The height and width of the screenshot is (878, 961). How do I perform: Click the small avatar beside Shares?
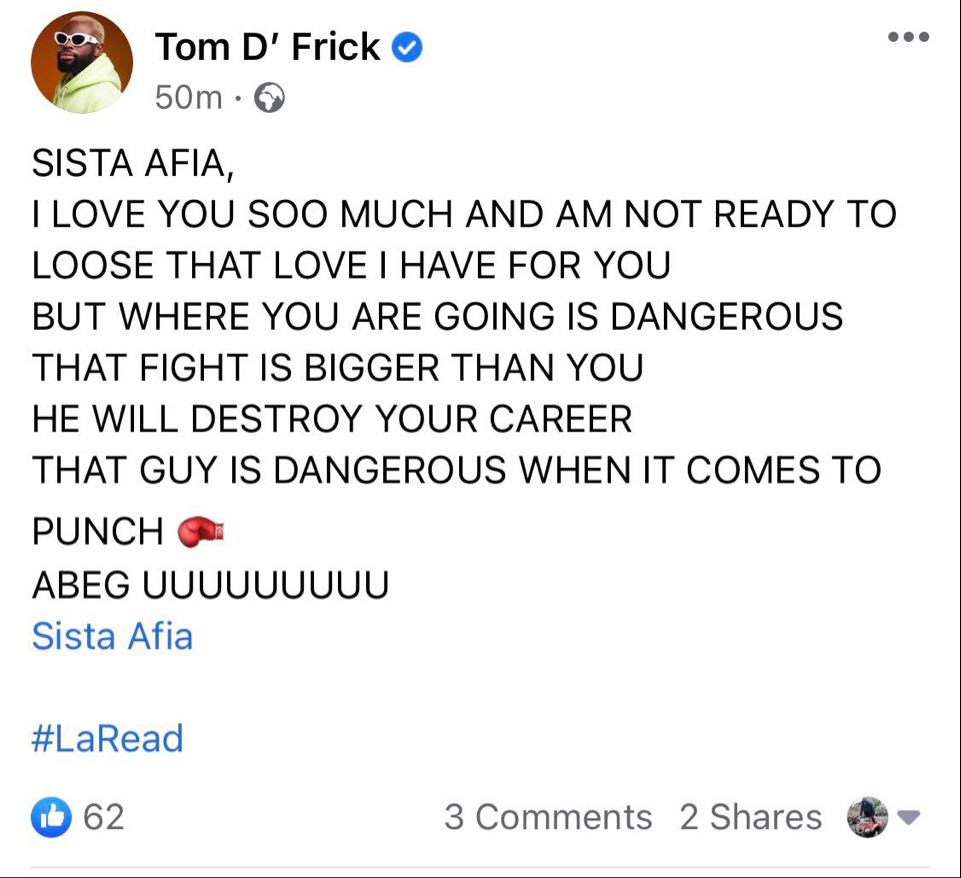tap(865, 817)
